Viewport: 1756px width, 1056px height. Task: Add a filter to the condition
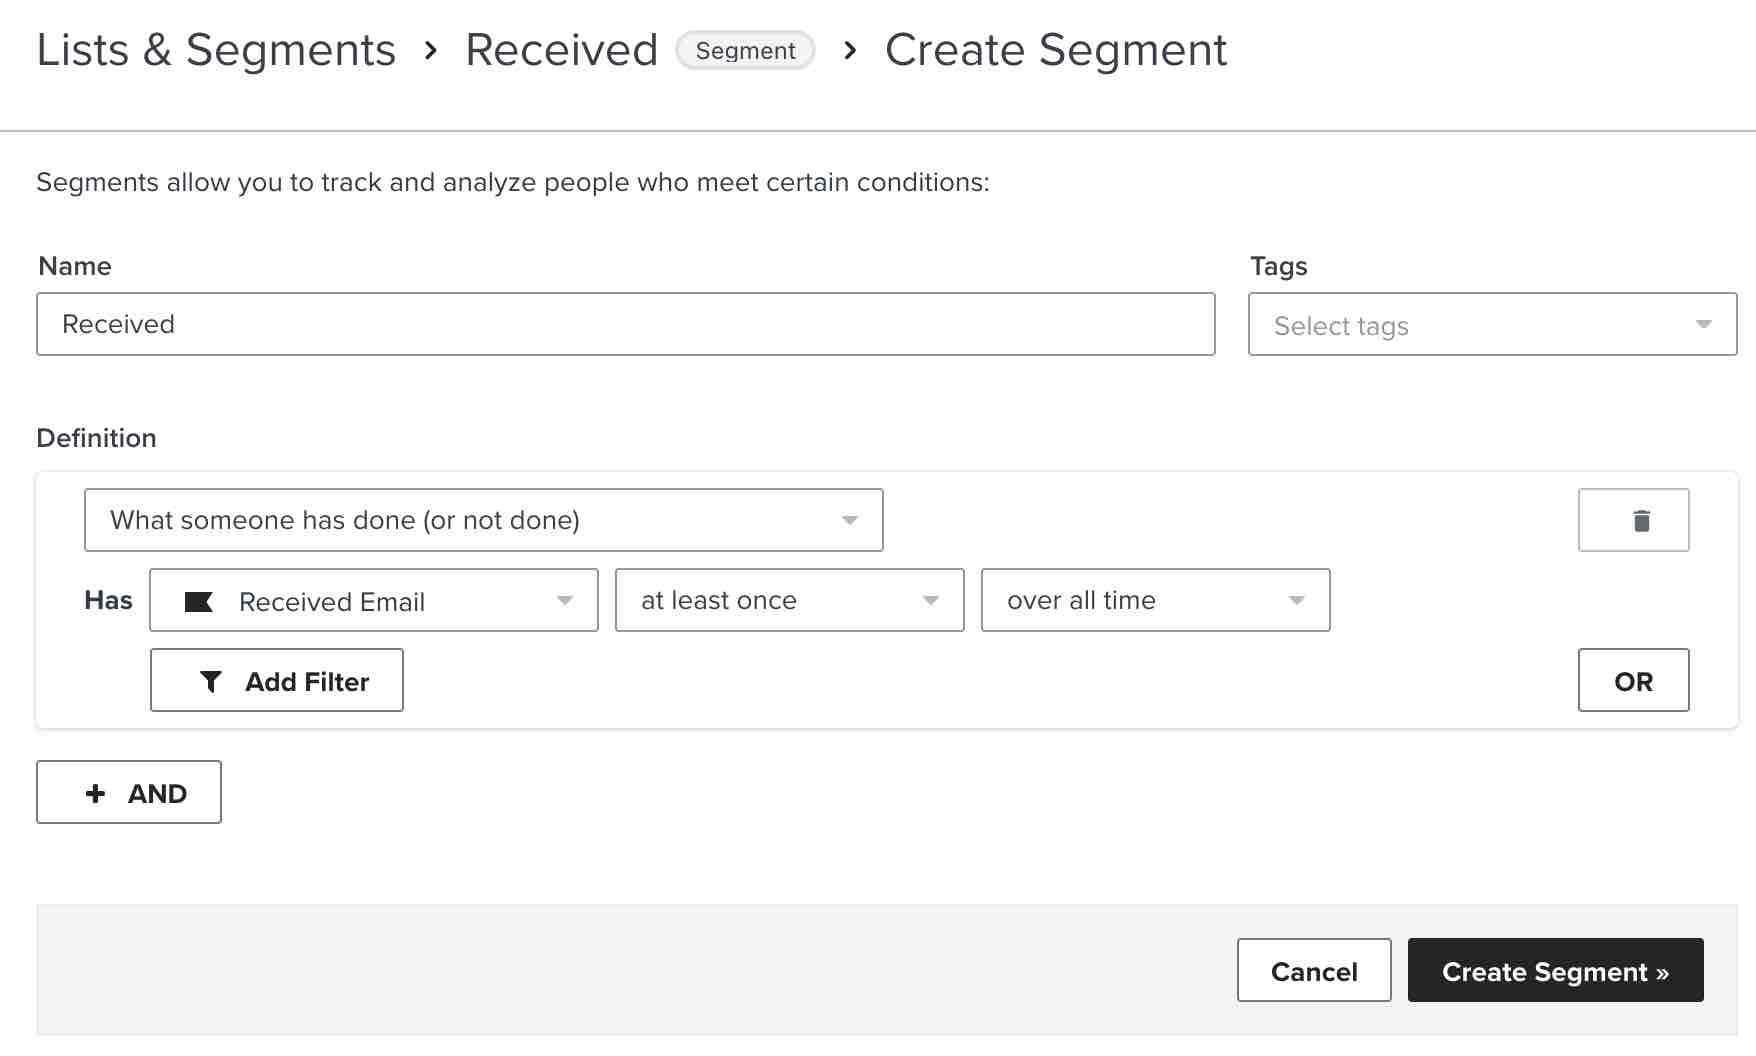(x=276, y=681)
